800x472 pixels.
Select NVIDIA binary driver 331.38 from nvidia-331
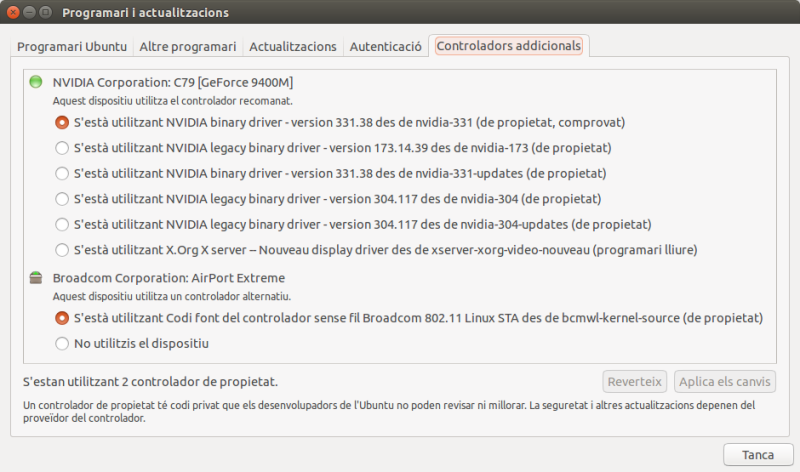tap(62, 123)
